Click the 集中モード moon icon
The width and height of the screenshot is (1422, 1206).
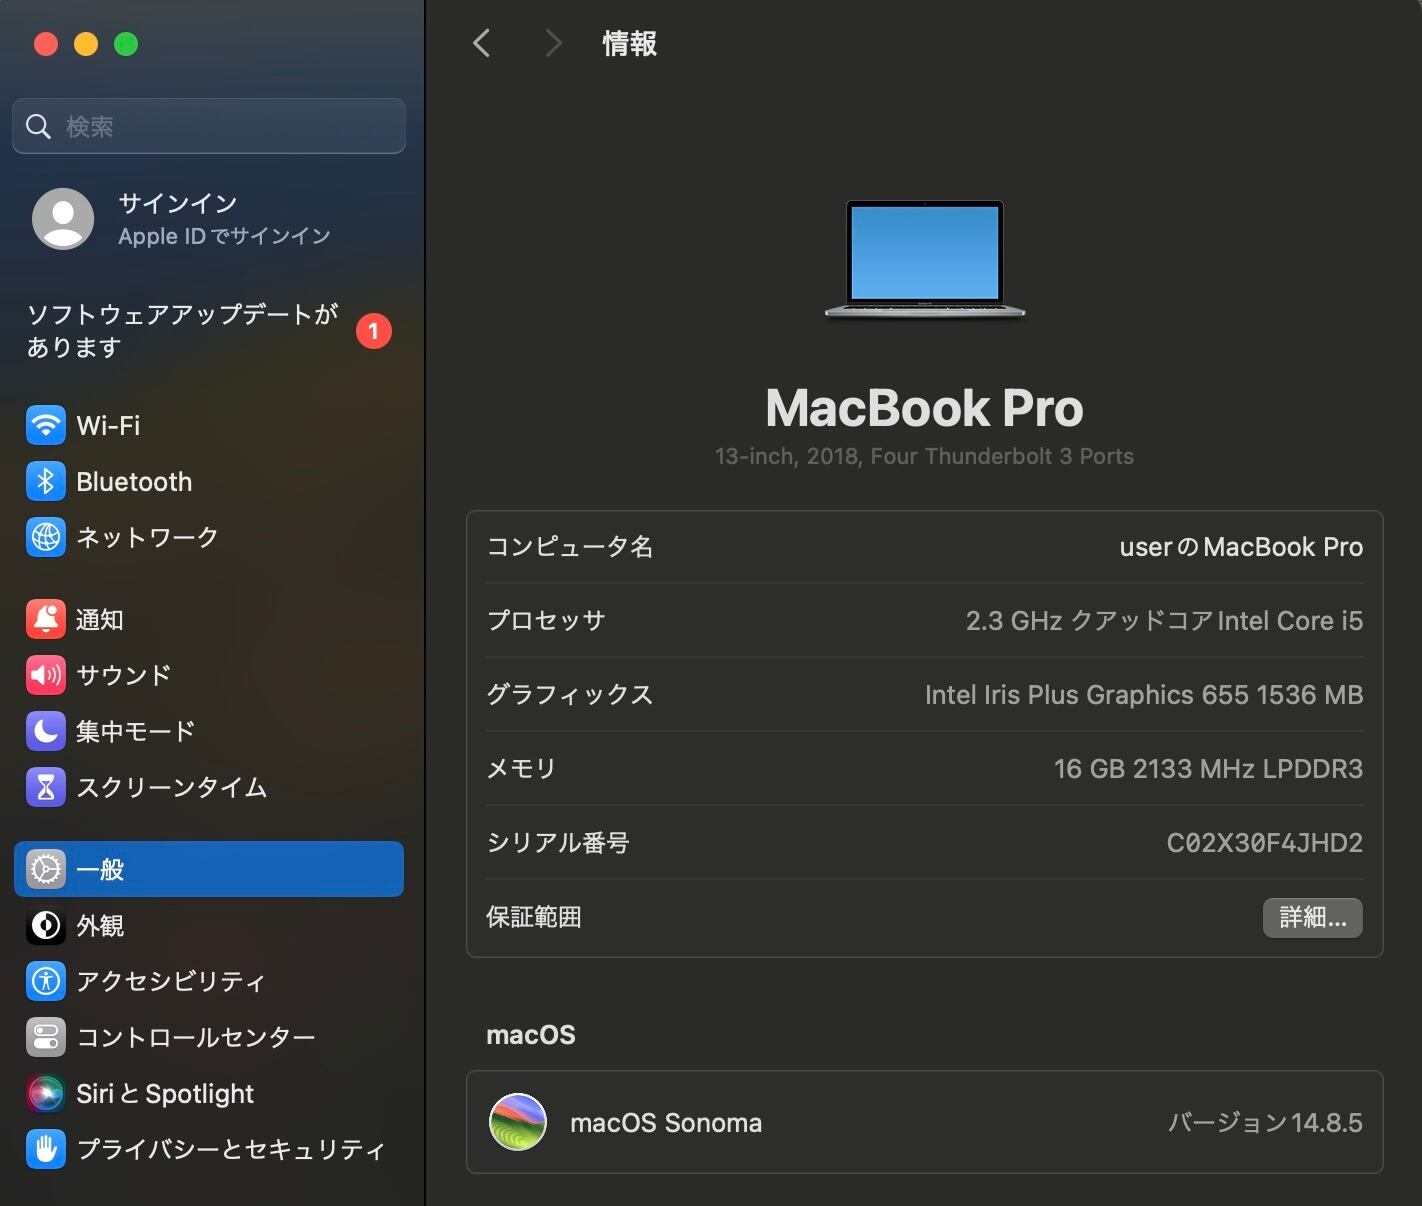click(46, 731)
